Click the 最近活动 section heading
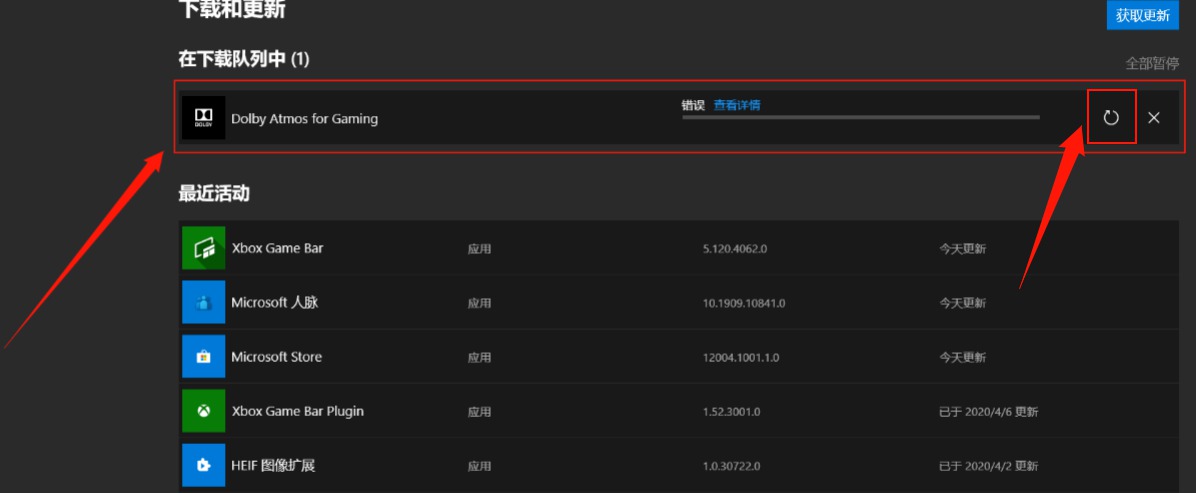Screen dimensions: 1196x493 (214, 193)
